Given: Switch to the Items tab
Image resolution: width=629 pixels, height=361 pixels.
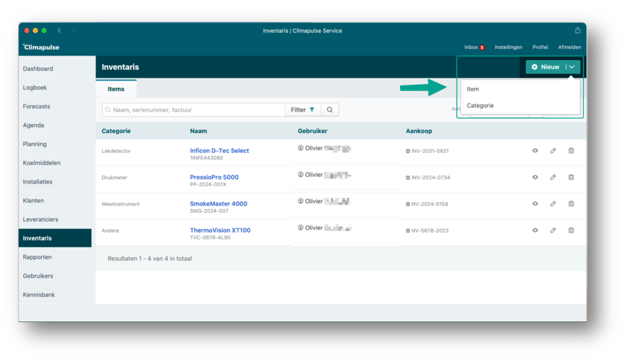Looking at the screenshot, I should [116, 89].
